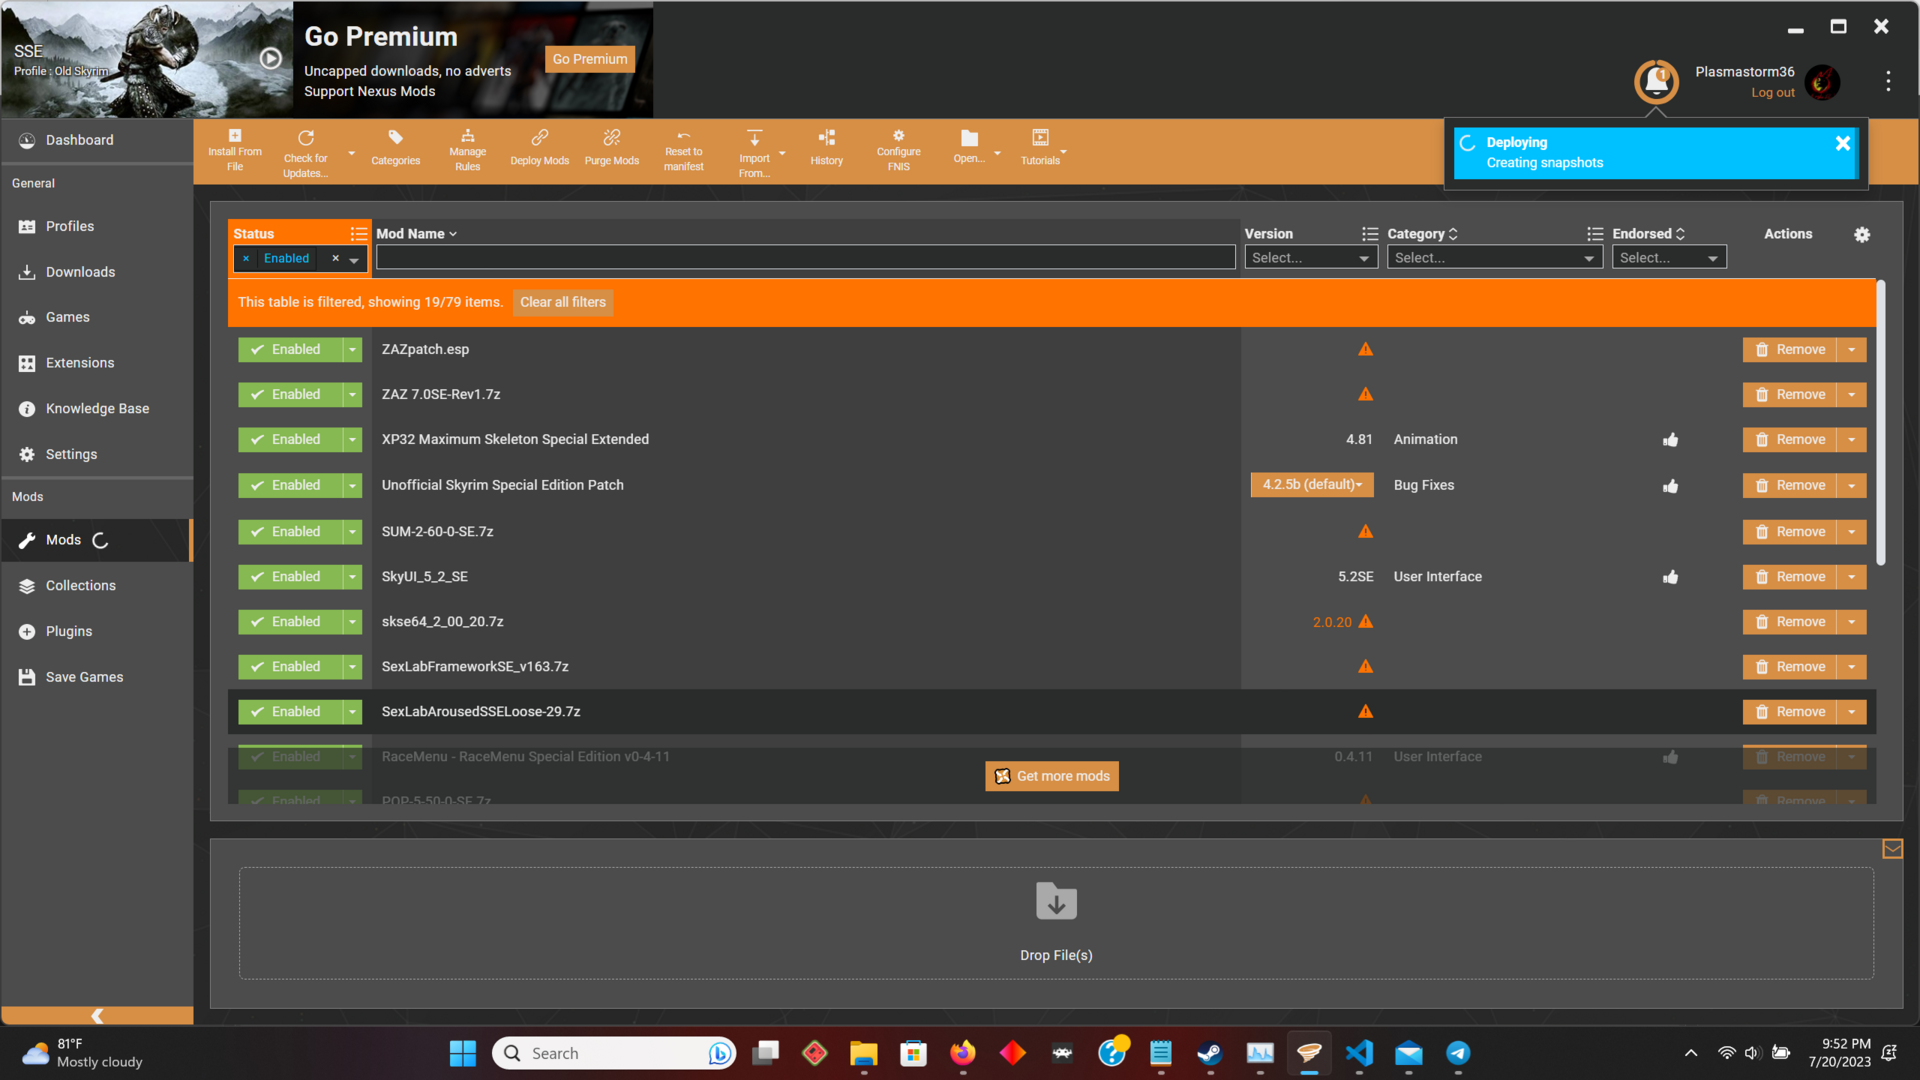Click the mod list vertical scrollbar
This screenshot has height=1080, width=1920.
(1881, 422)
